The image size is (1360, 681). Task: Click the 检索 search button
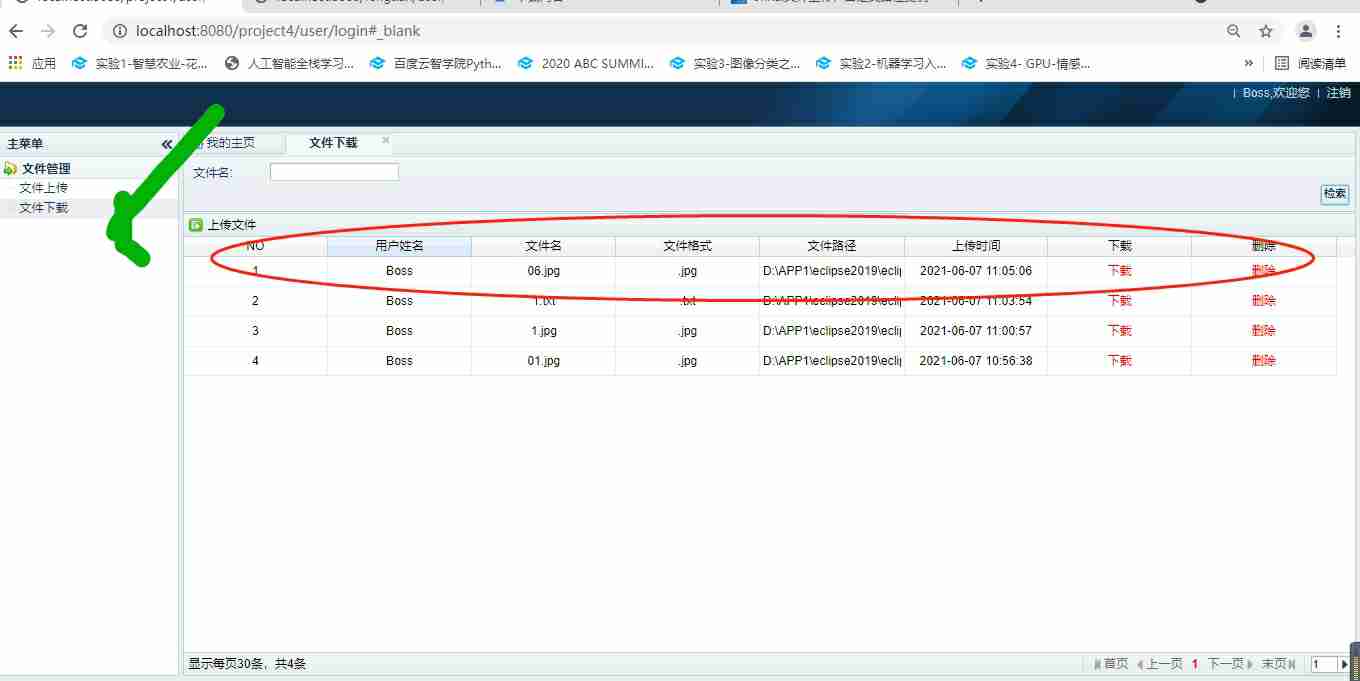[1334, 194]
